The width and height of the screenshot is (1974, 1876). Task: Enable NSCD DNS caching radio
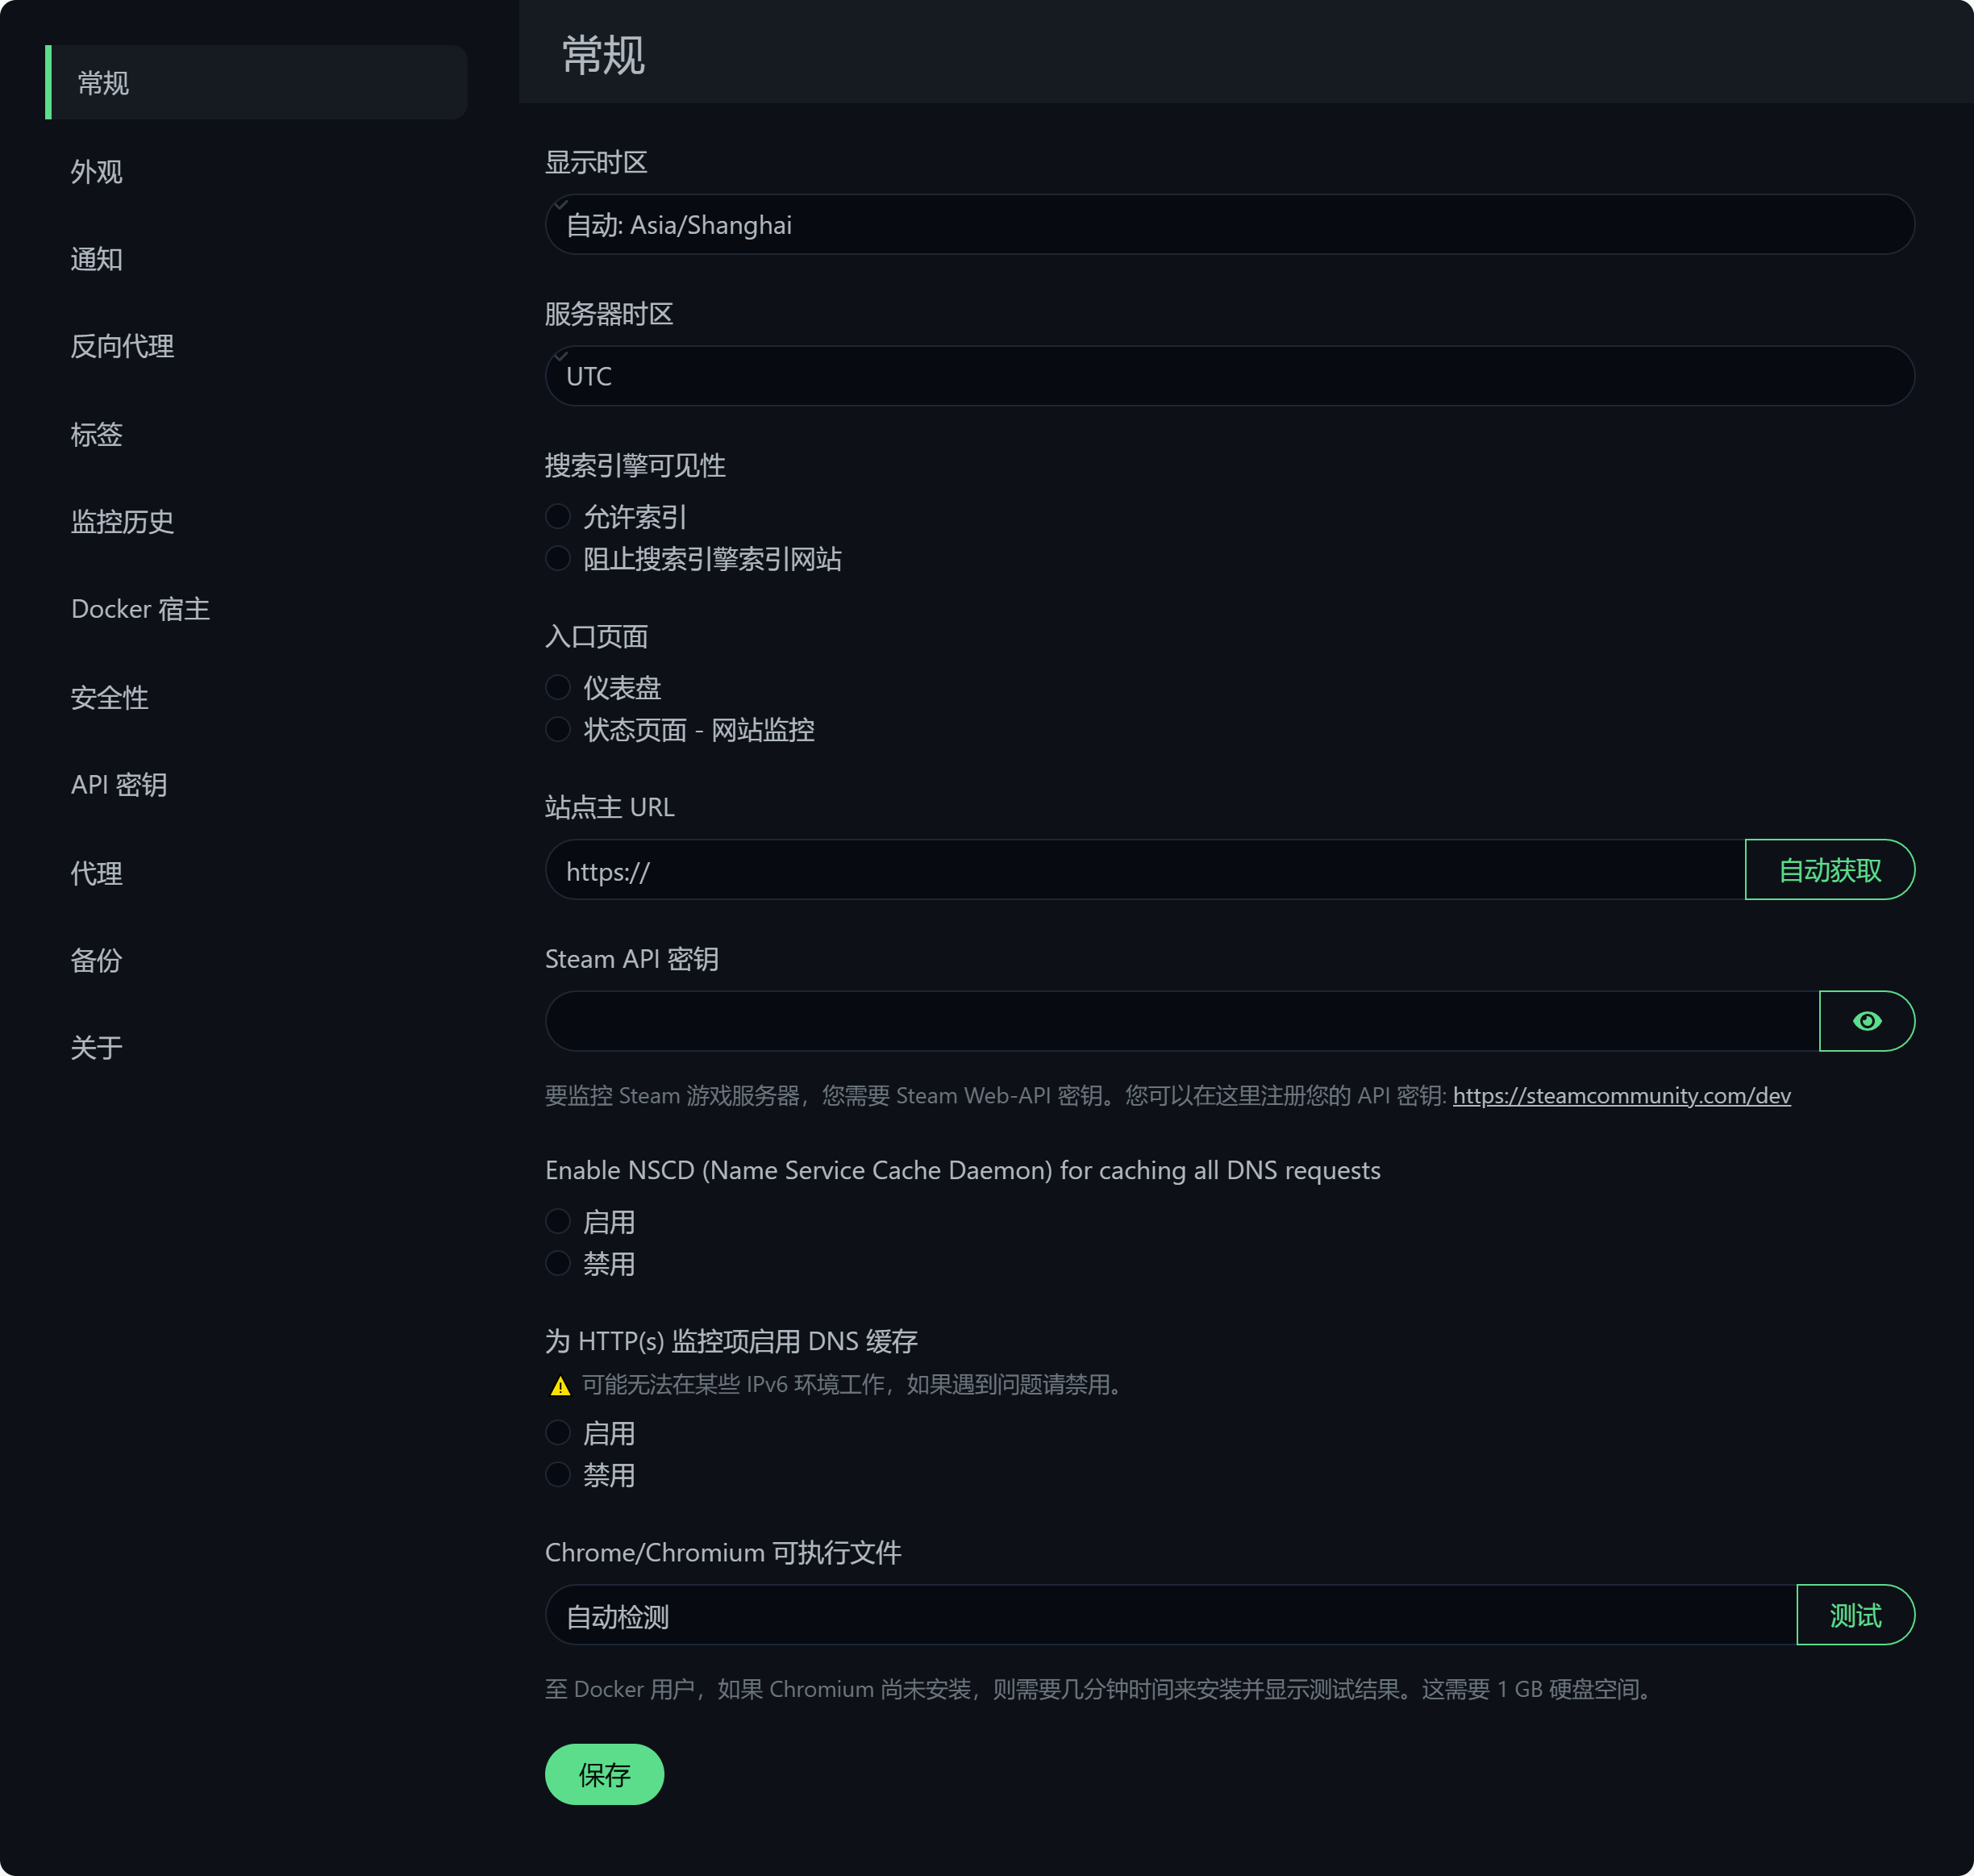(558, 1222)
